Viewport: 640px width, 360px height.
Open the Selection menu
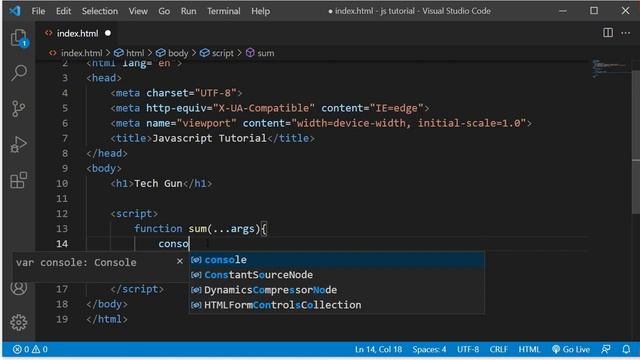100,11
